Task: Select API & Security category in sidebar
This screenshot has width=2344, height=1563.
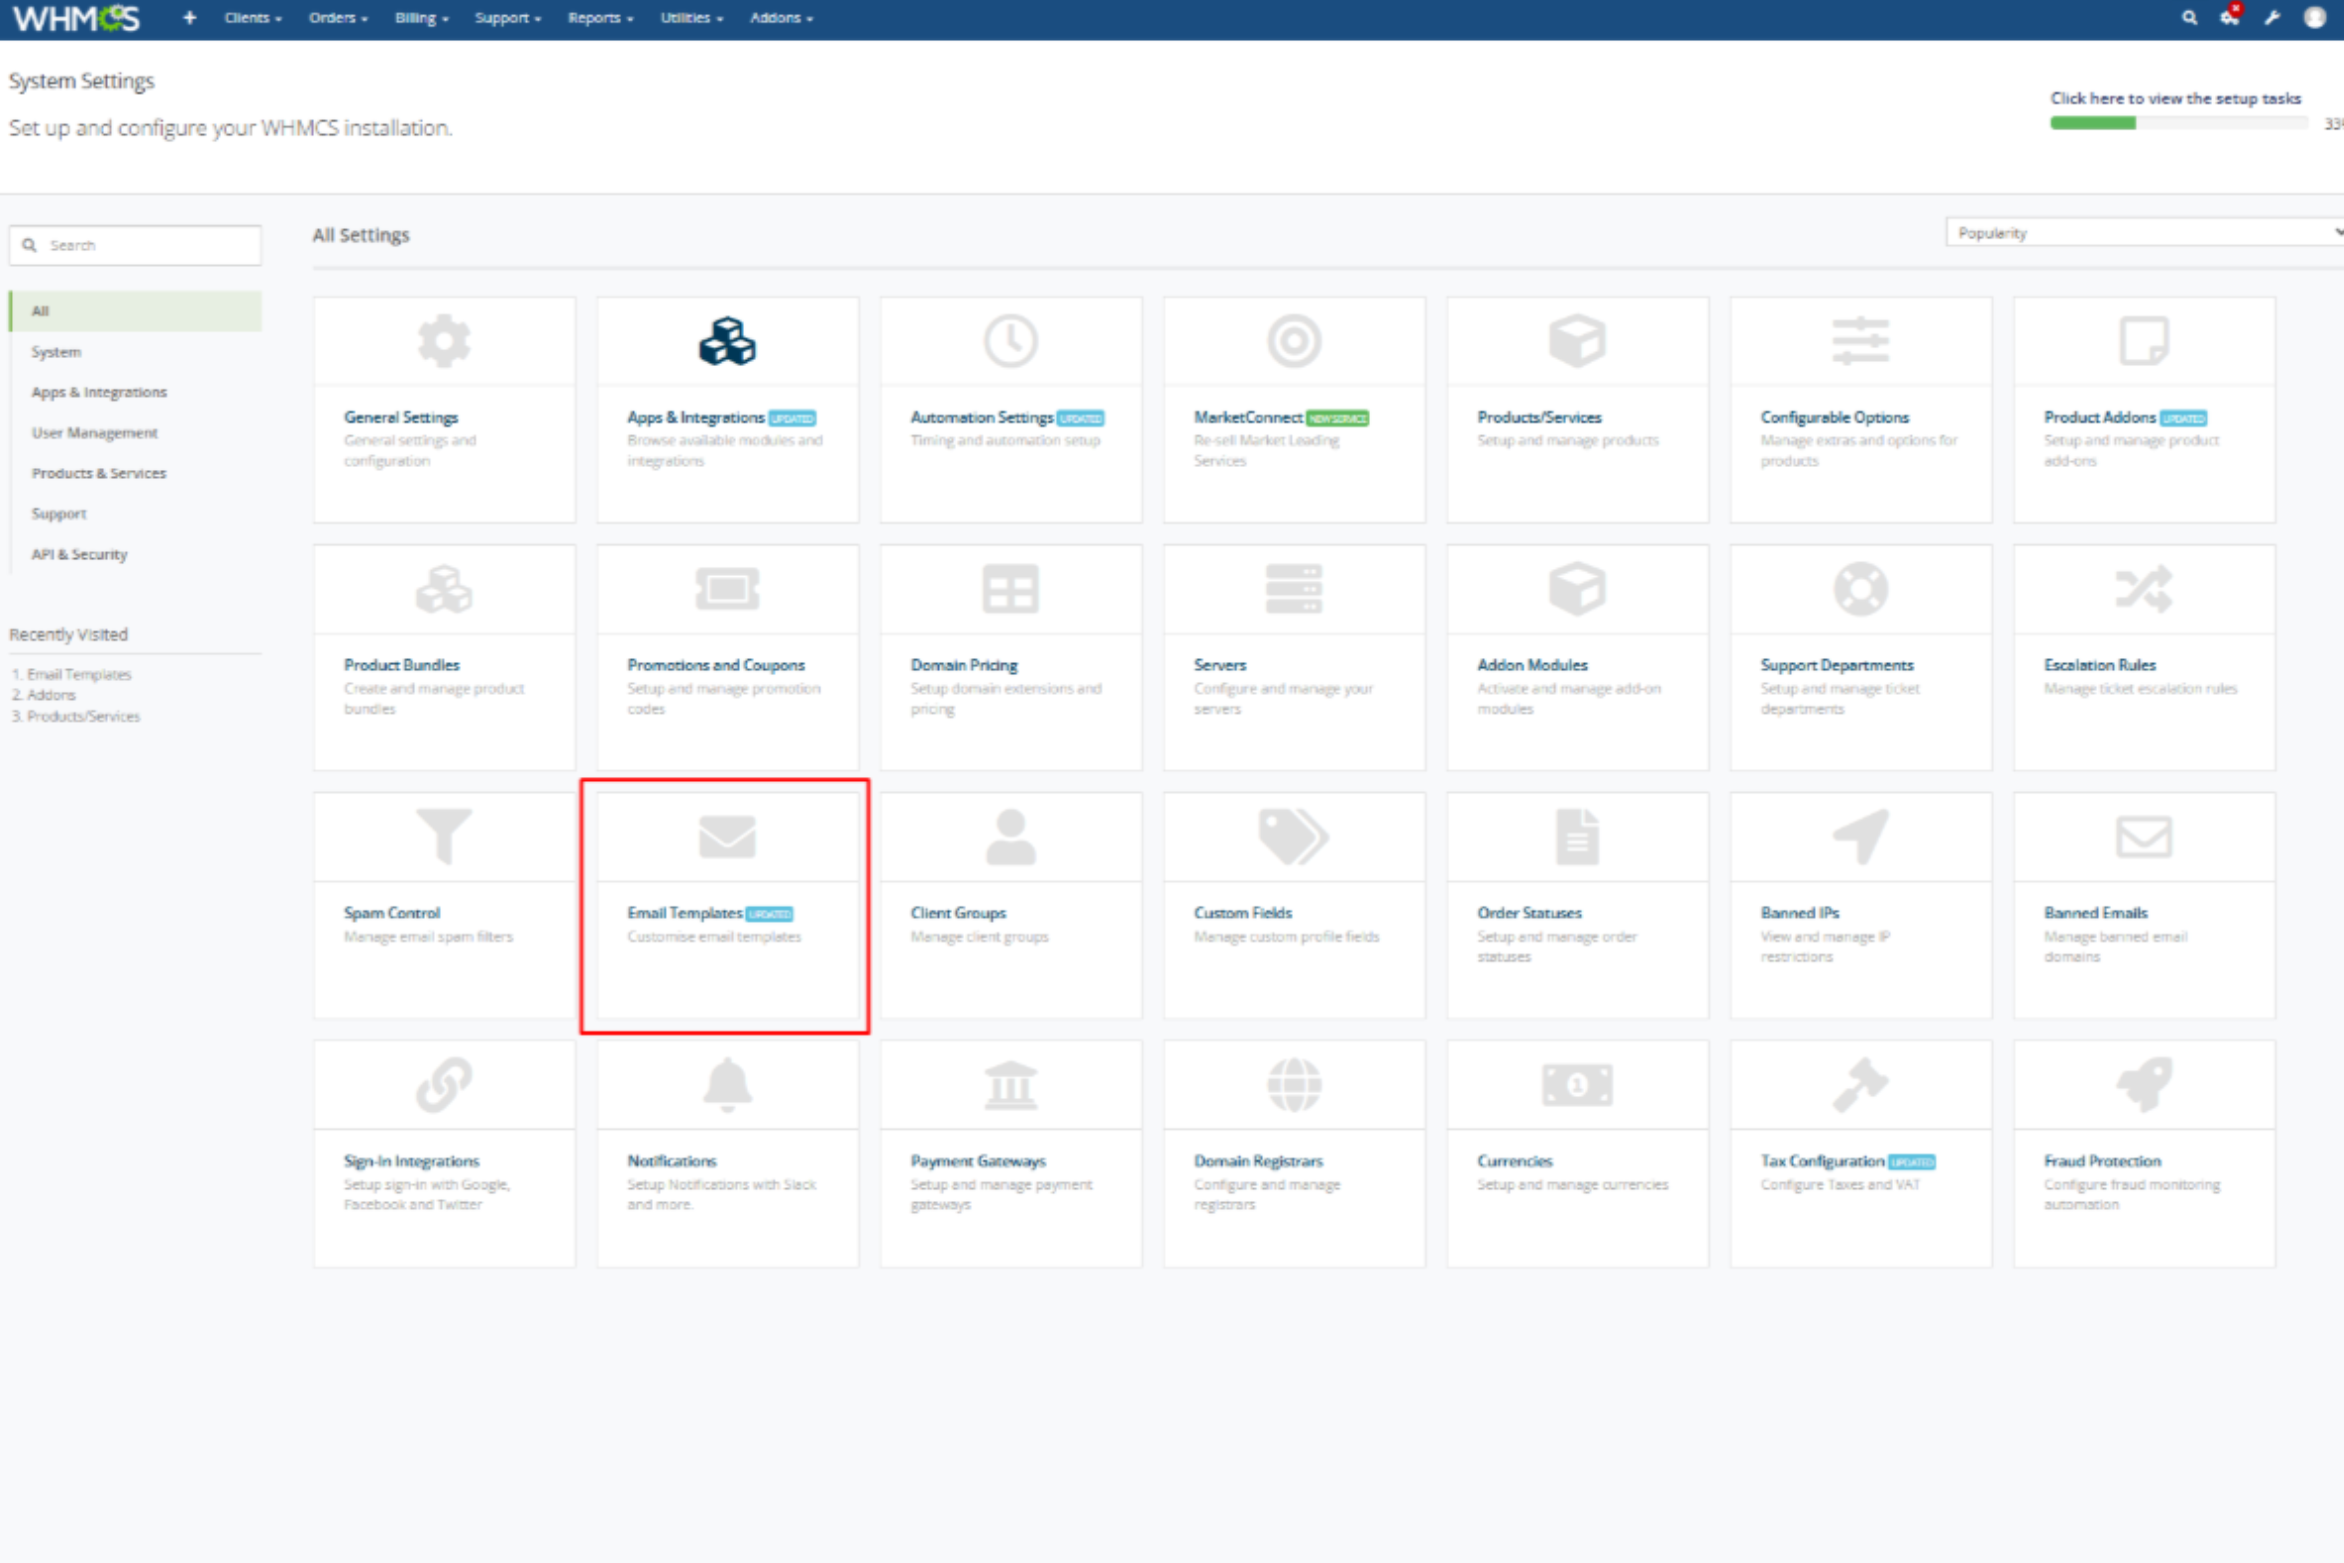Action: (x=80, y=554)
